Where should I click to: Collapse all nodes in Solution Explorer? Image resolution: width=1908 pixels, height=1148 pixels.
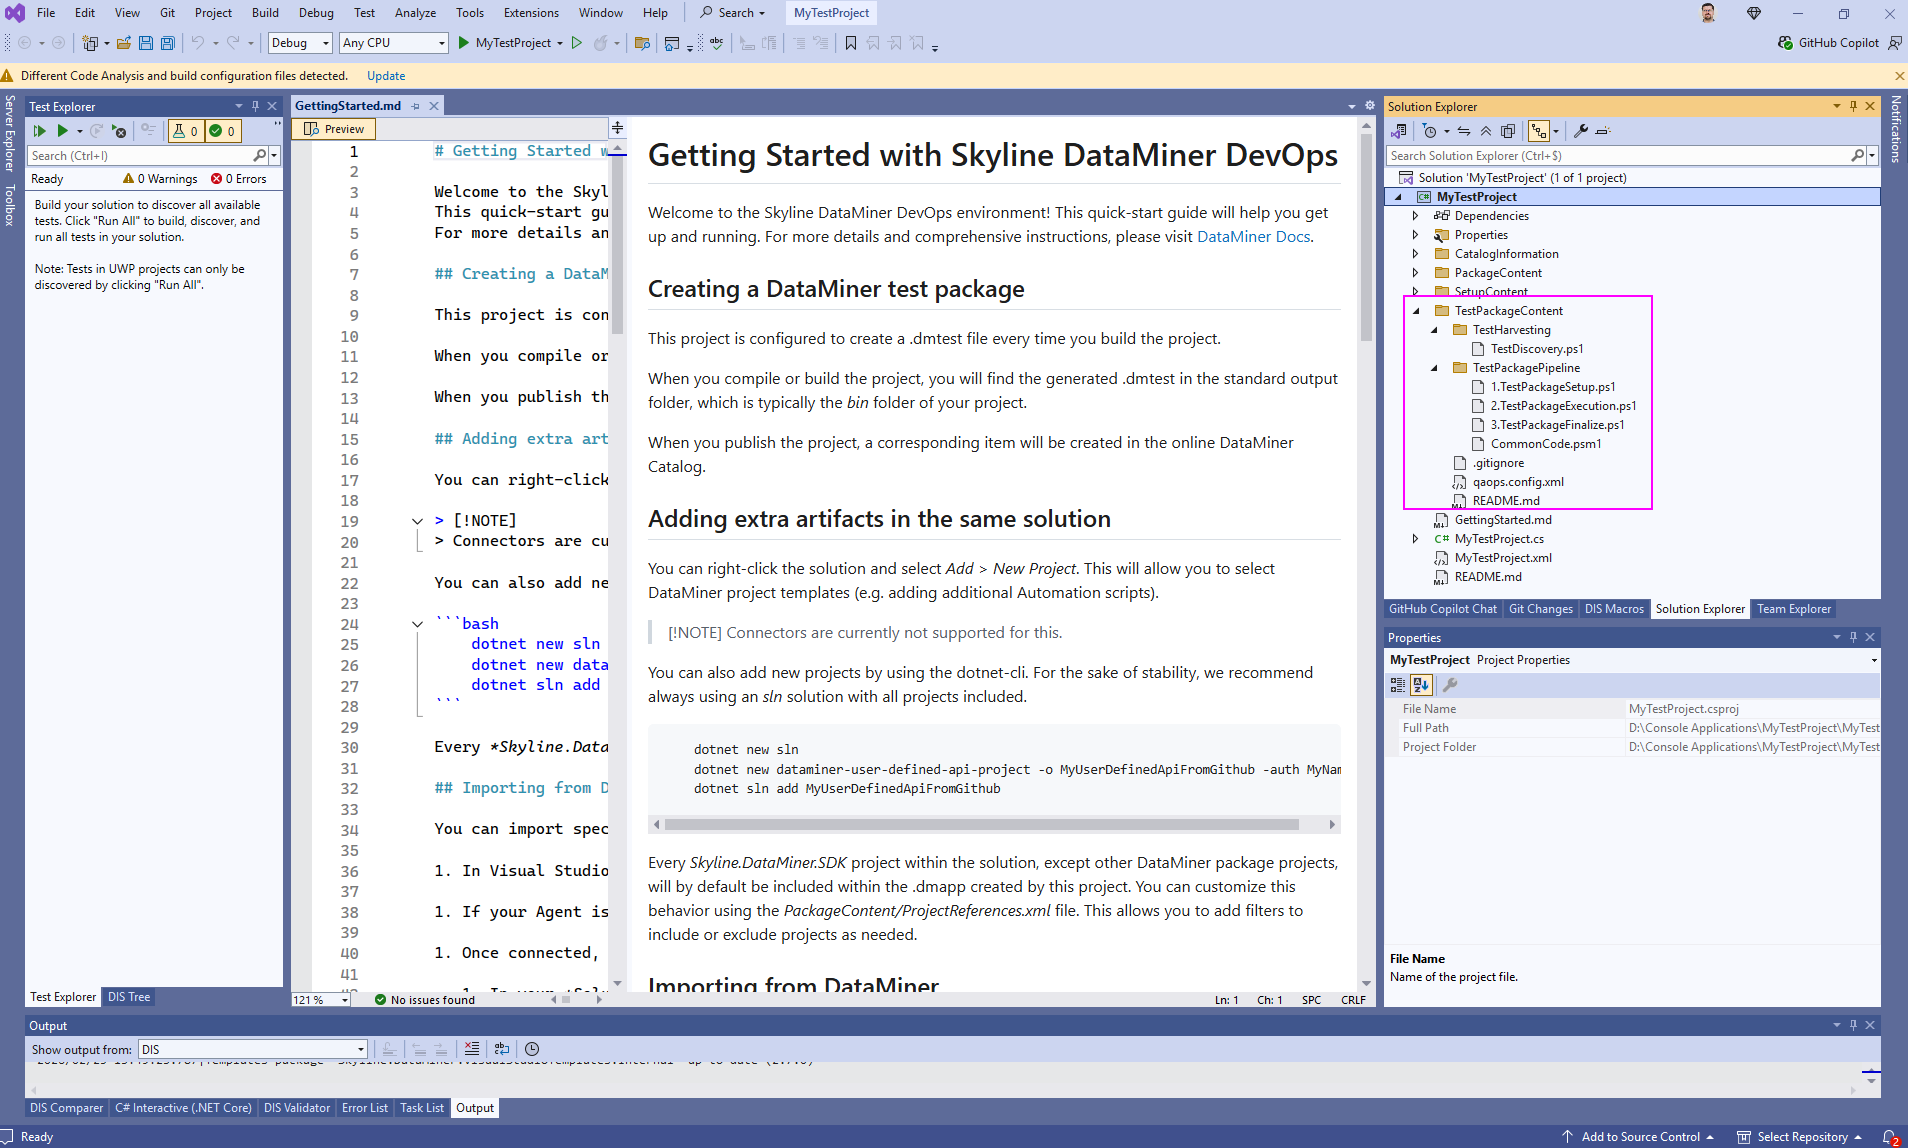(1485, 130)
